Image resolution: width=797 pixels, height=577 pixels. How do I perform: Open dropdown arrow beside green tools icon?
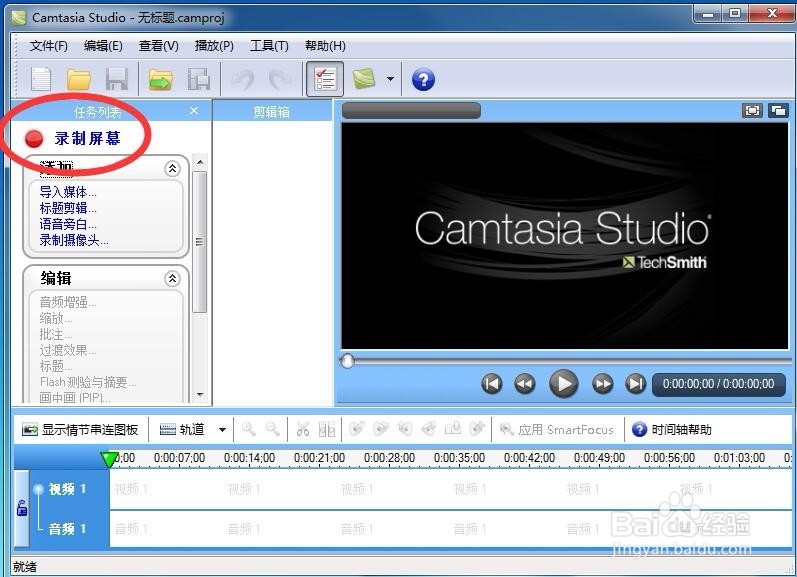click(390, 79)
